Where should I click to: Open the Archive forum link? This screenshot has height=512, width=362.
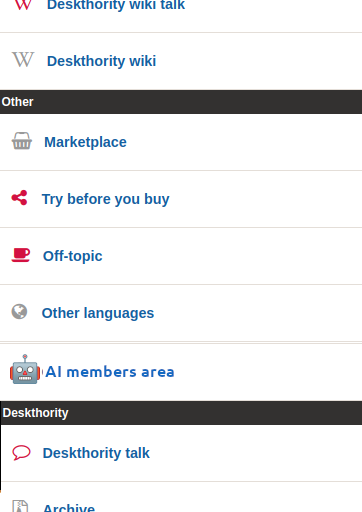(69, 507)
